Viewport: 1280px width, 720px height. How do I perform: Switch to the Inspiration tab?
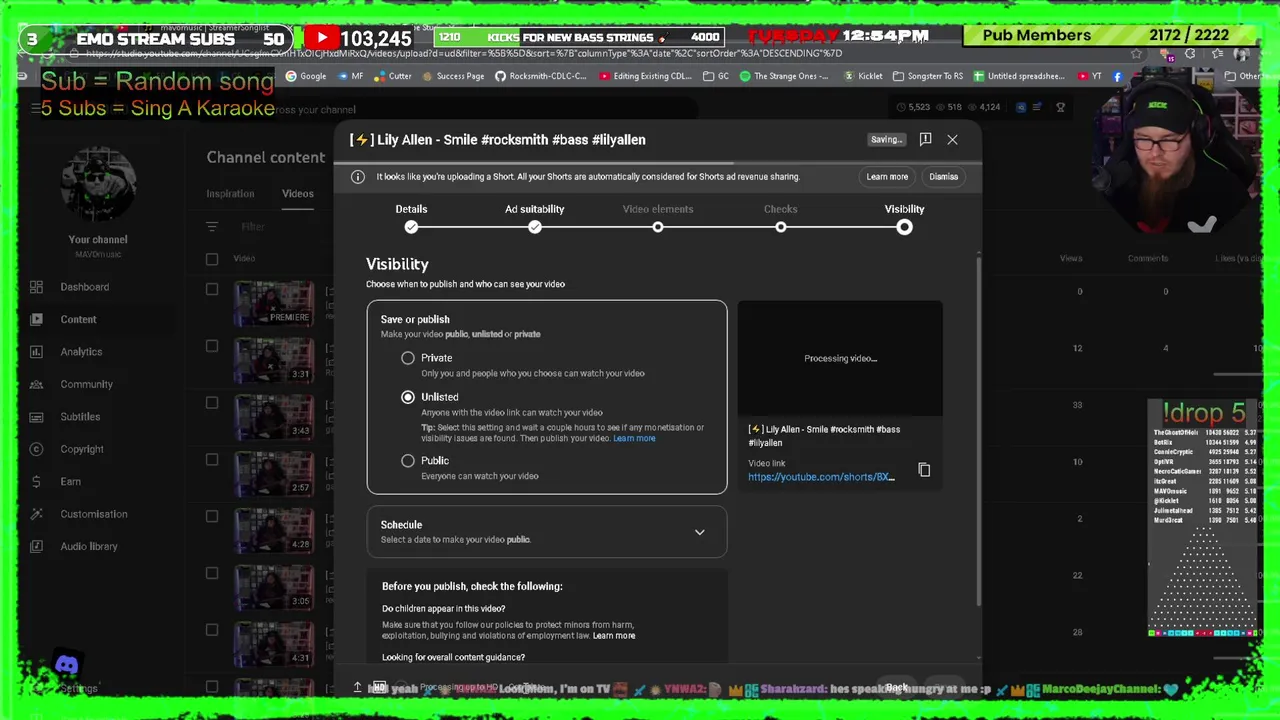click(x=230, y=194)
